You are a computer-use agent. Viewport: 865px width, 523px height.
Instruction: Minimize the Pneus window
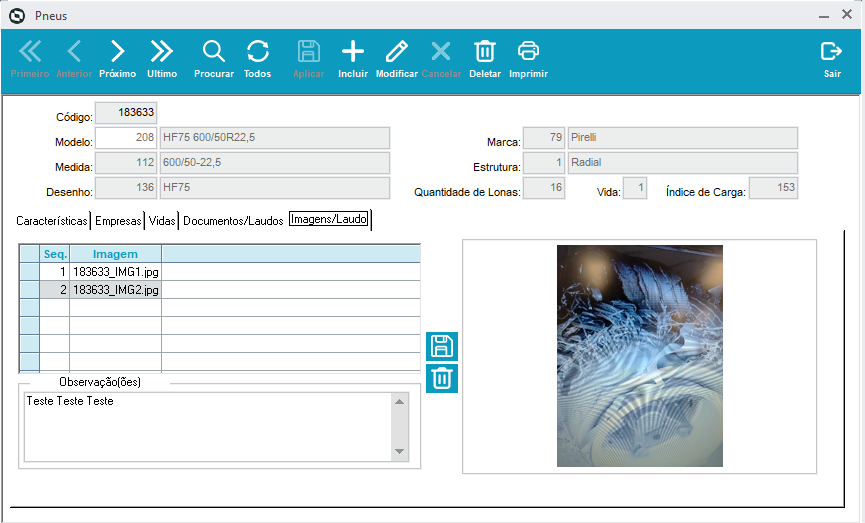pos(824,16)
